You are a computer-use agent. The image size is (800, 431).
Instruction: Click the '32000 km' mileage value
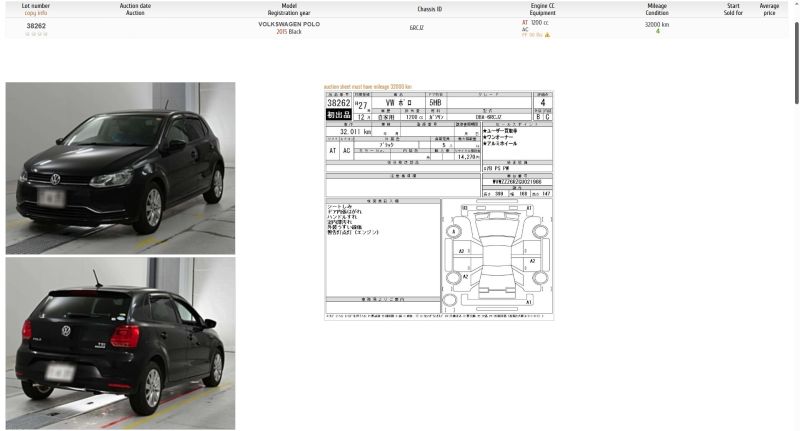tap(657, 24)
